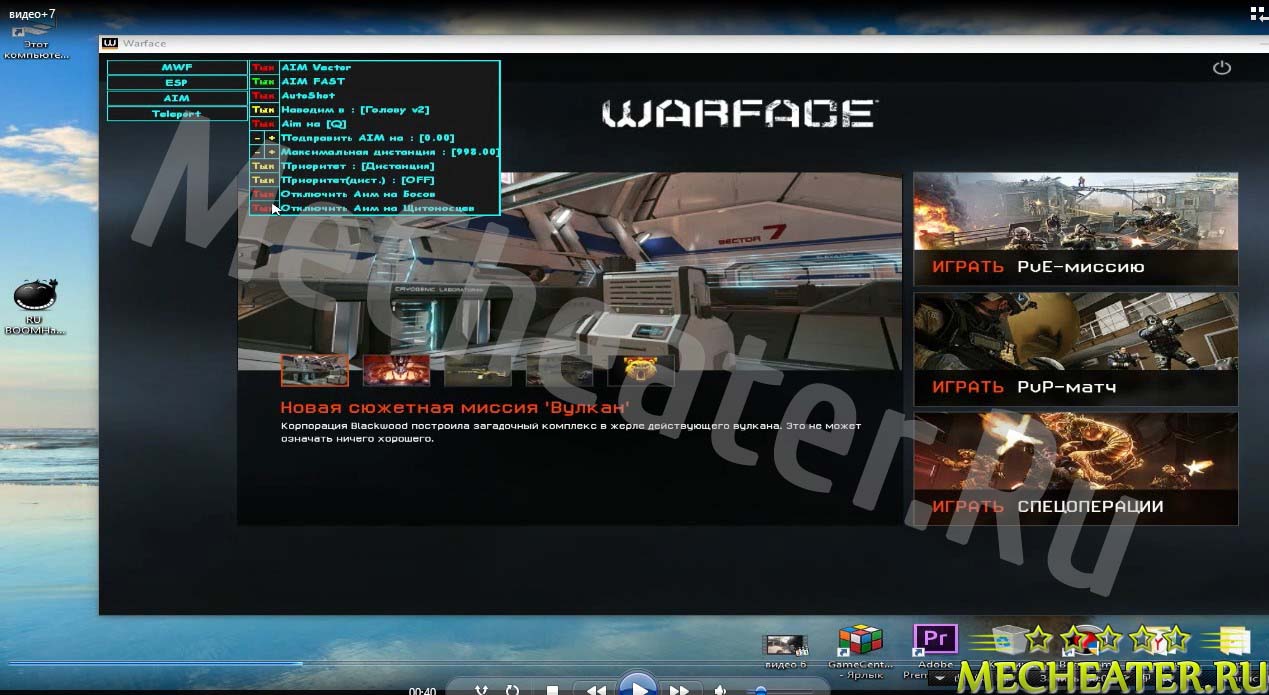Click the previous track button
1269x695 pixels.
click(596, 690)
